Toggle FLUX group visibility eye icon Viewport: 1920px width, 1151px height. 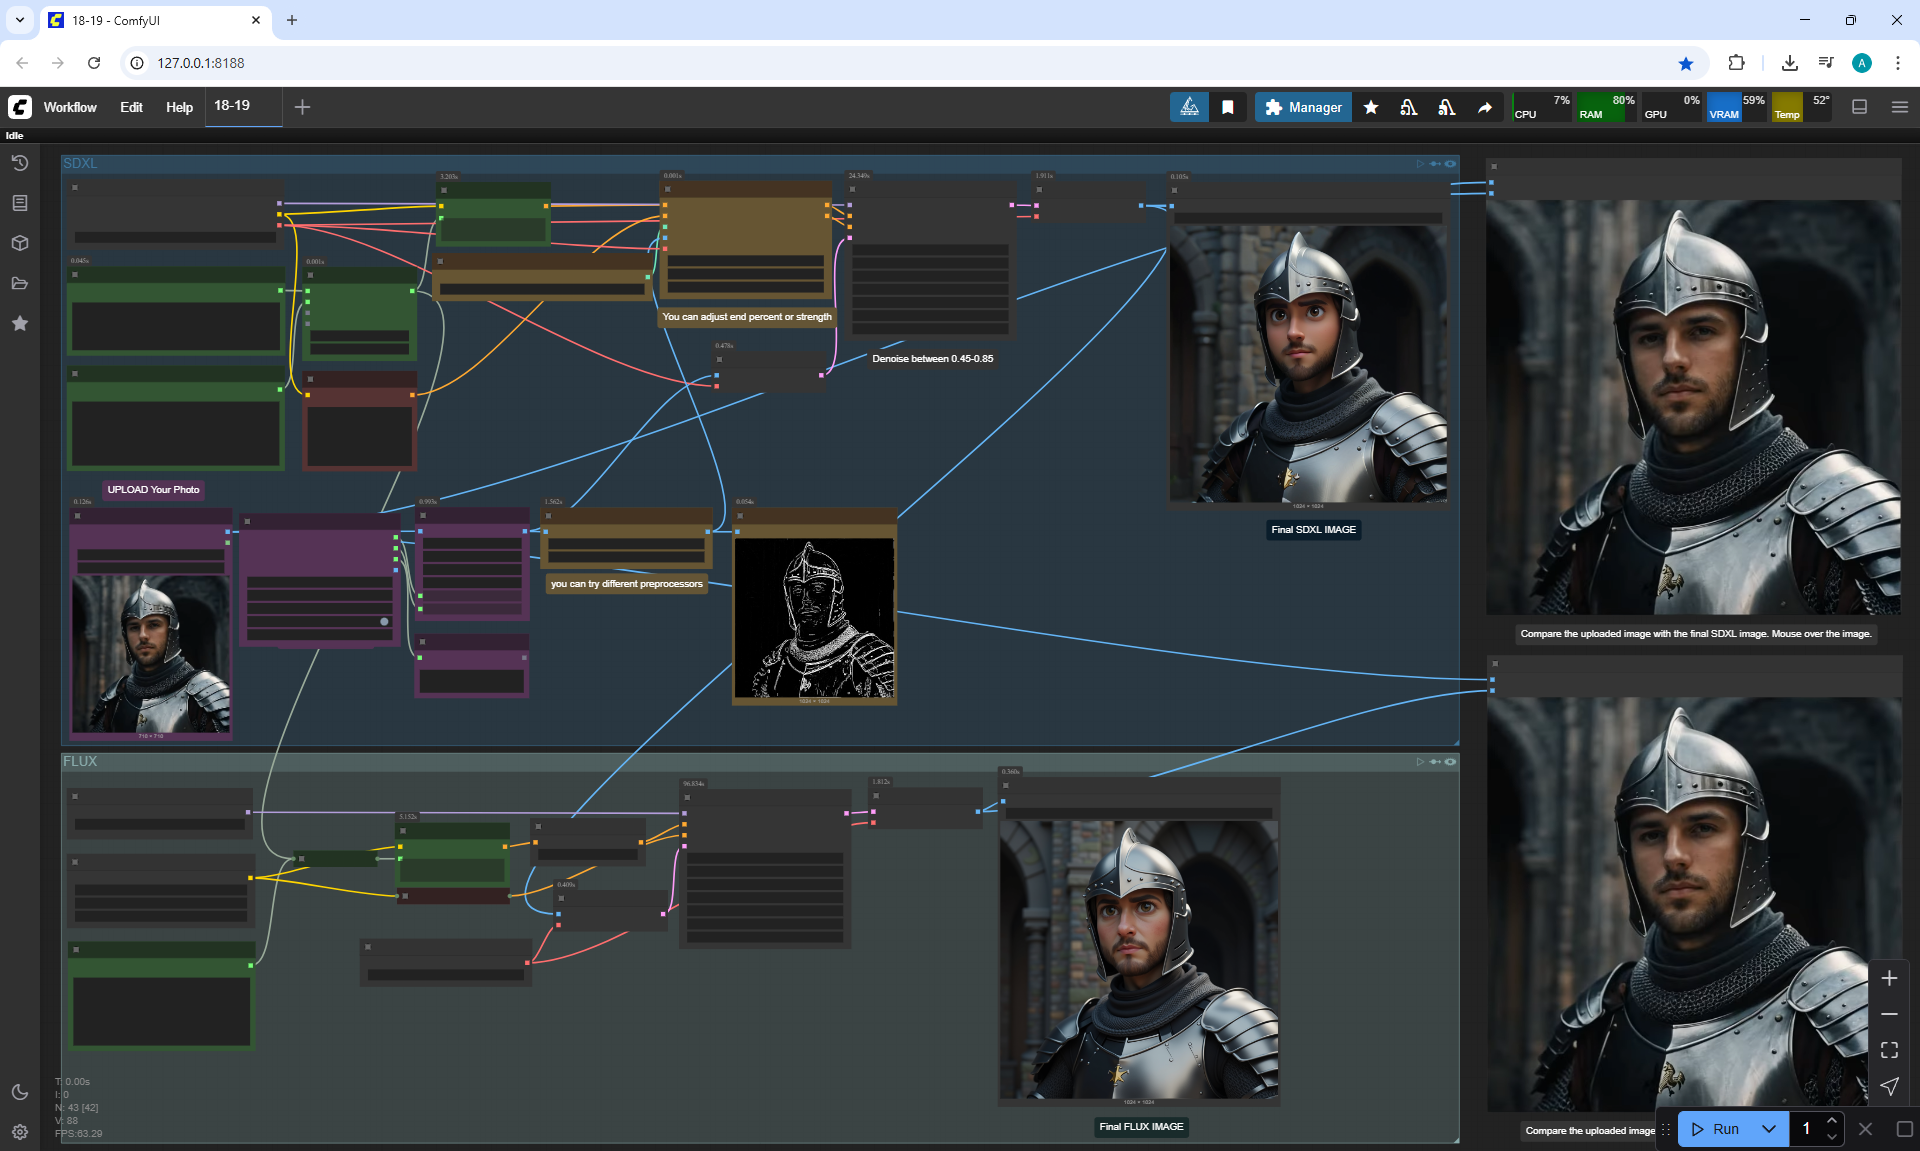click(1450, 761)
